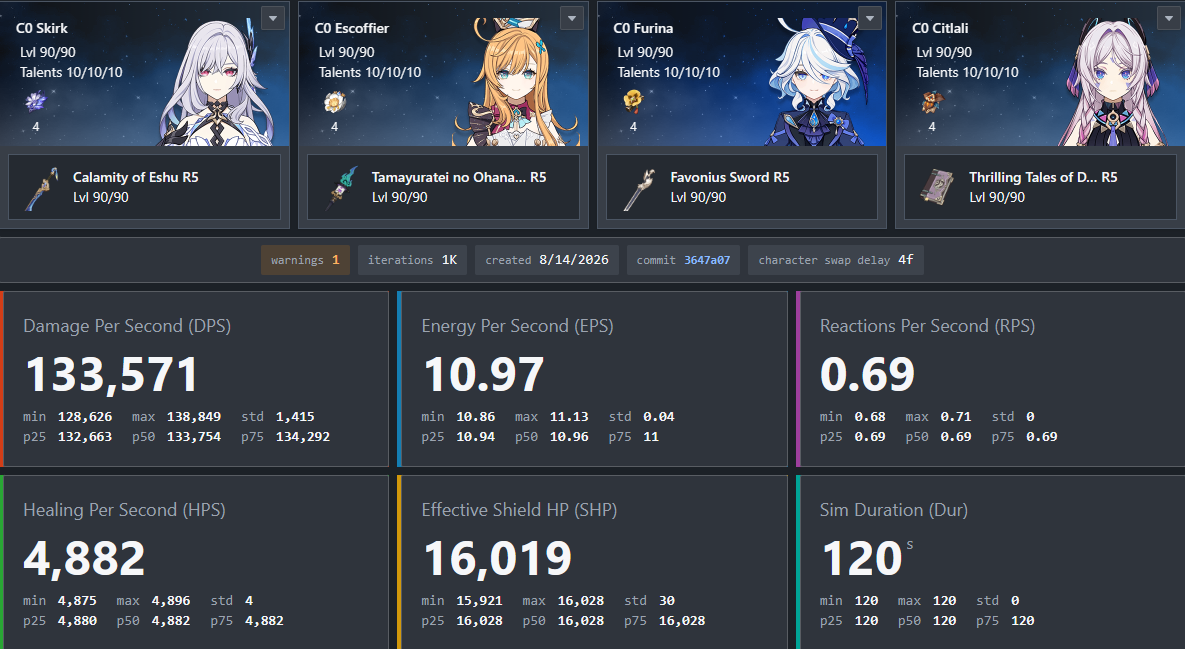This screenshot has width=1185, height=649.
Task: Select the Reactions Per Second (RPS) card title
Action: pyautogui.click(x=927, y=326)
